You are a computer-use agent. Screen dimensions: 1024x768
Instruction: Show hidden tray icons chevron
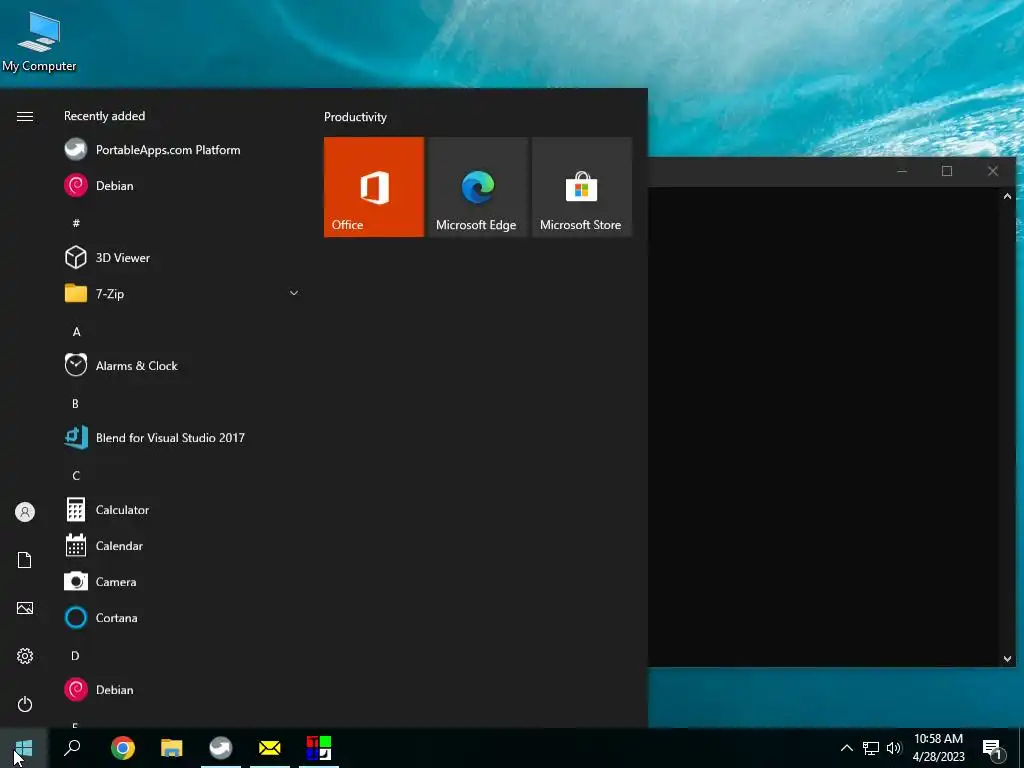[x=846, y=748]
